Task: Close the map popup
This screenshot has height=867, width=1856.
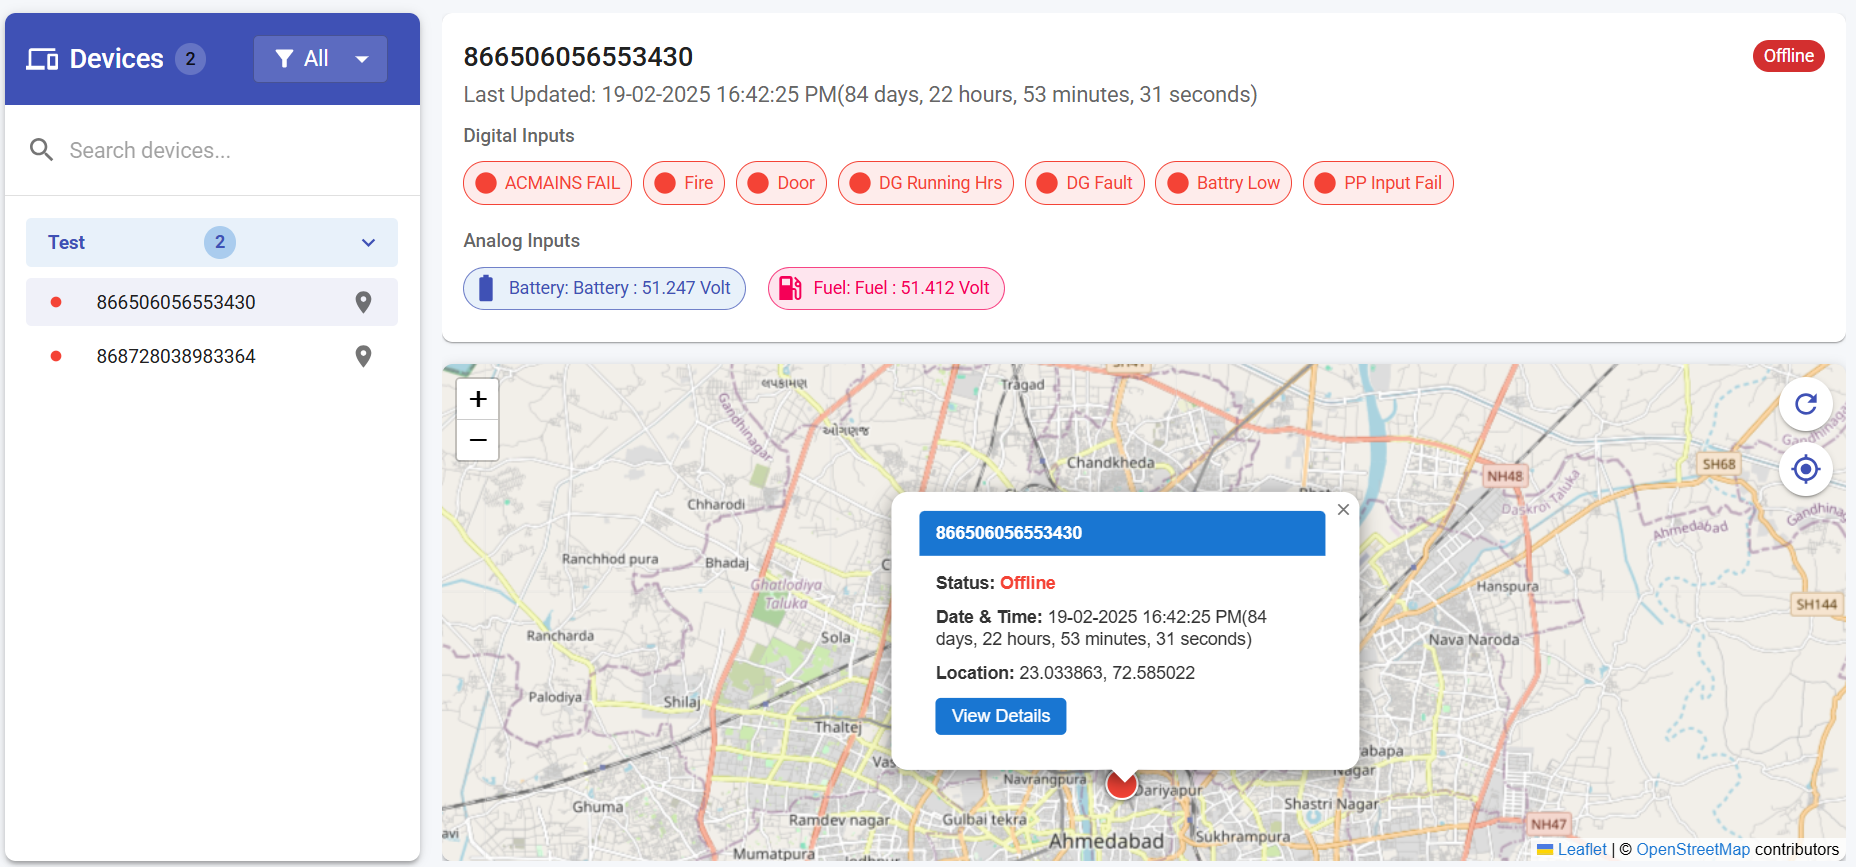Action: tap(1343, 510)
